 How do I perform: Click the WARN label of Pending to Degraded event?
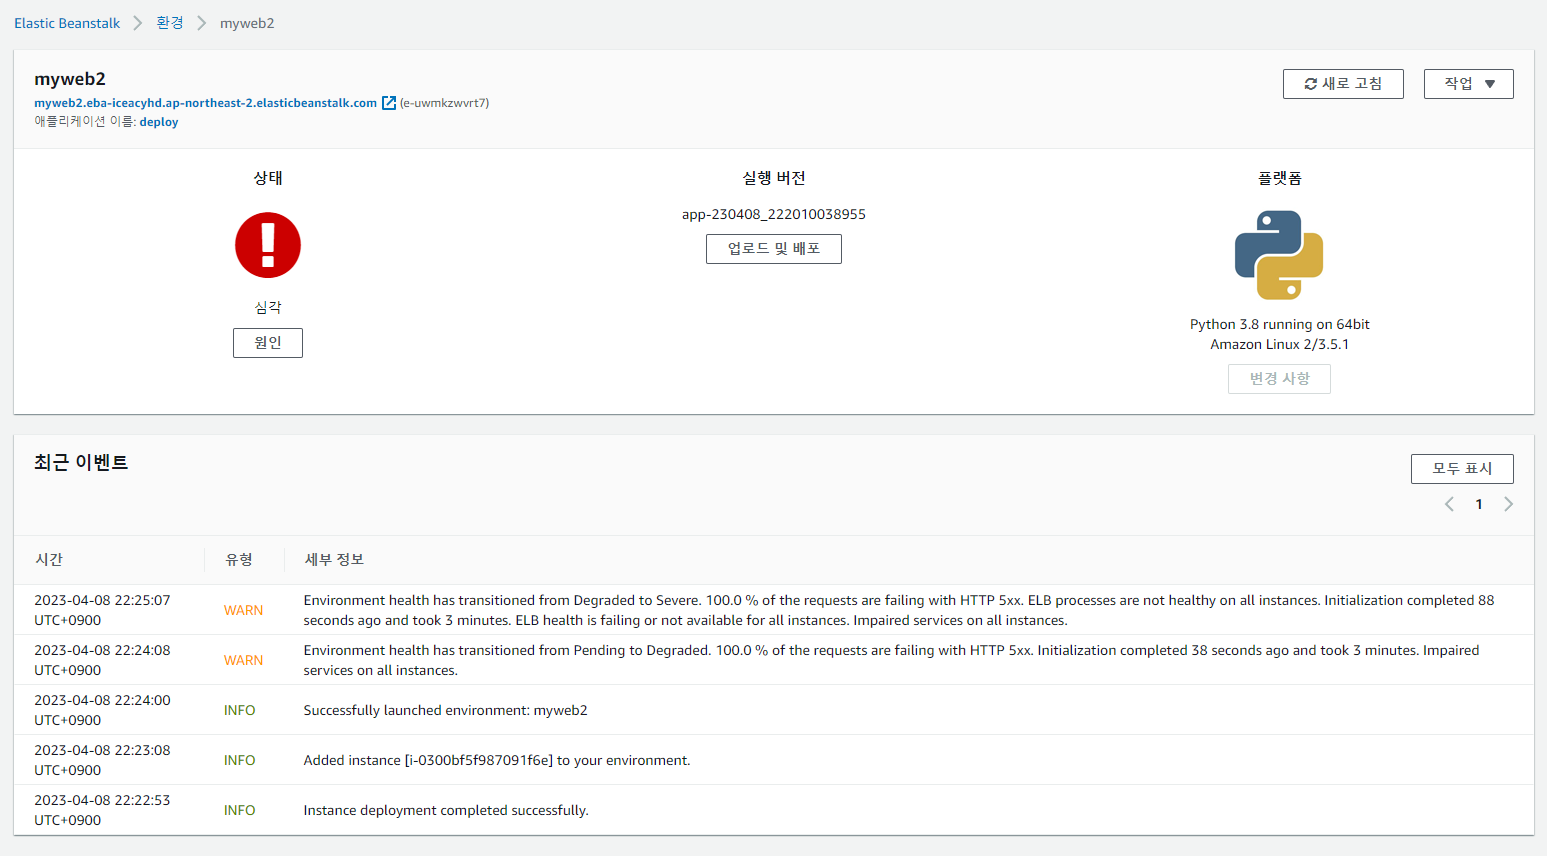[243, 660]
